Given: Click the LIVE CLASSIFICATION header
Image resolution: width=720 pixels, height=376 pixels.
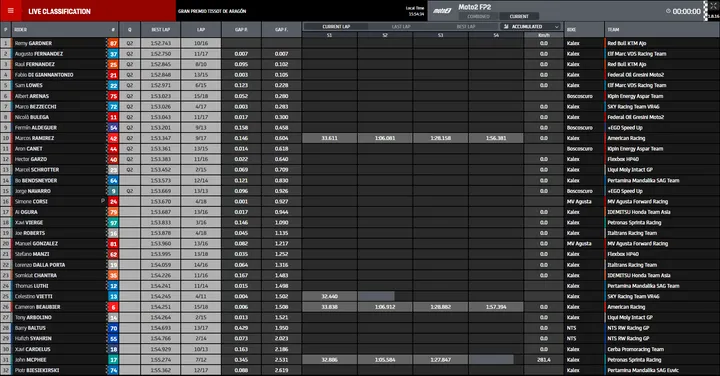Looking at the screenshot, I should pyautogui.click(x=59, y=11).
